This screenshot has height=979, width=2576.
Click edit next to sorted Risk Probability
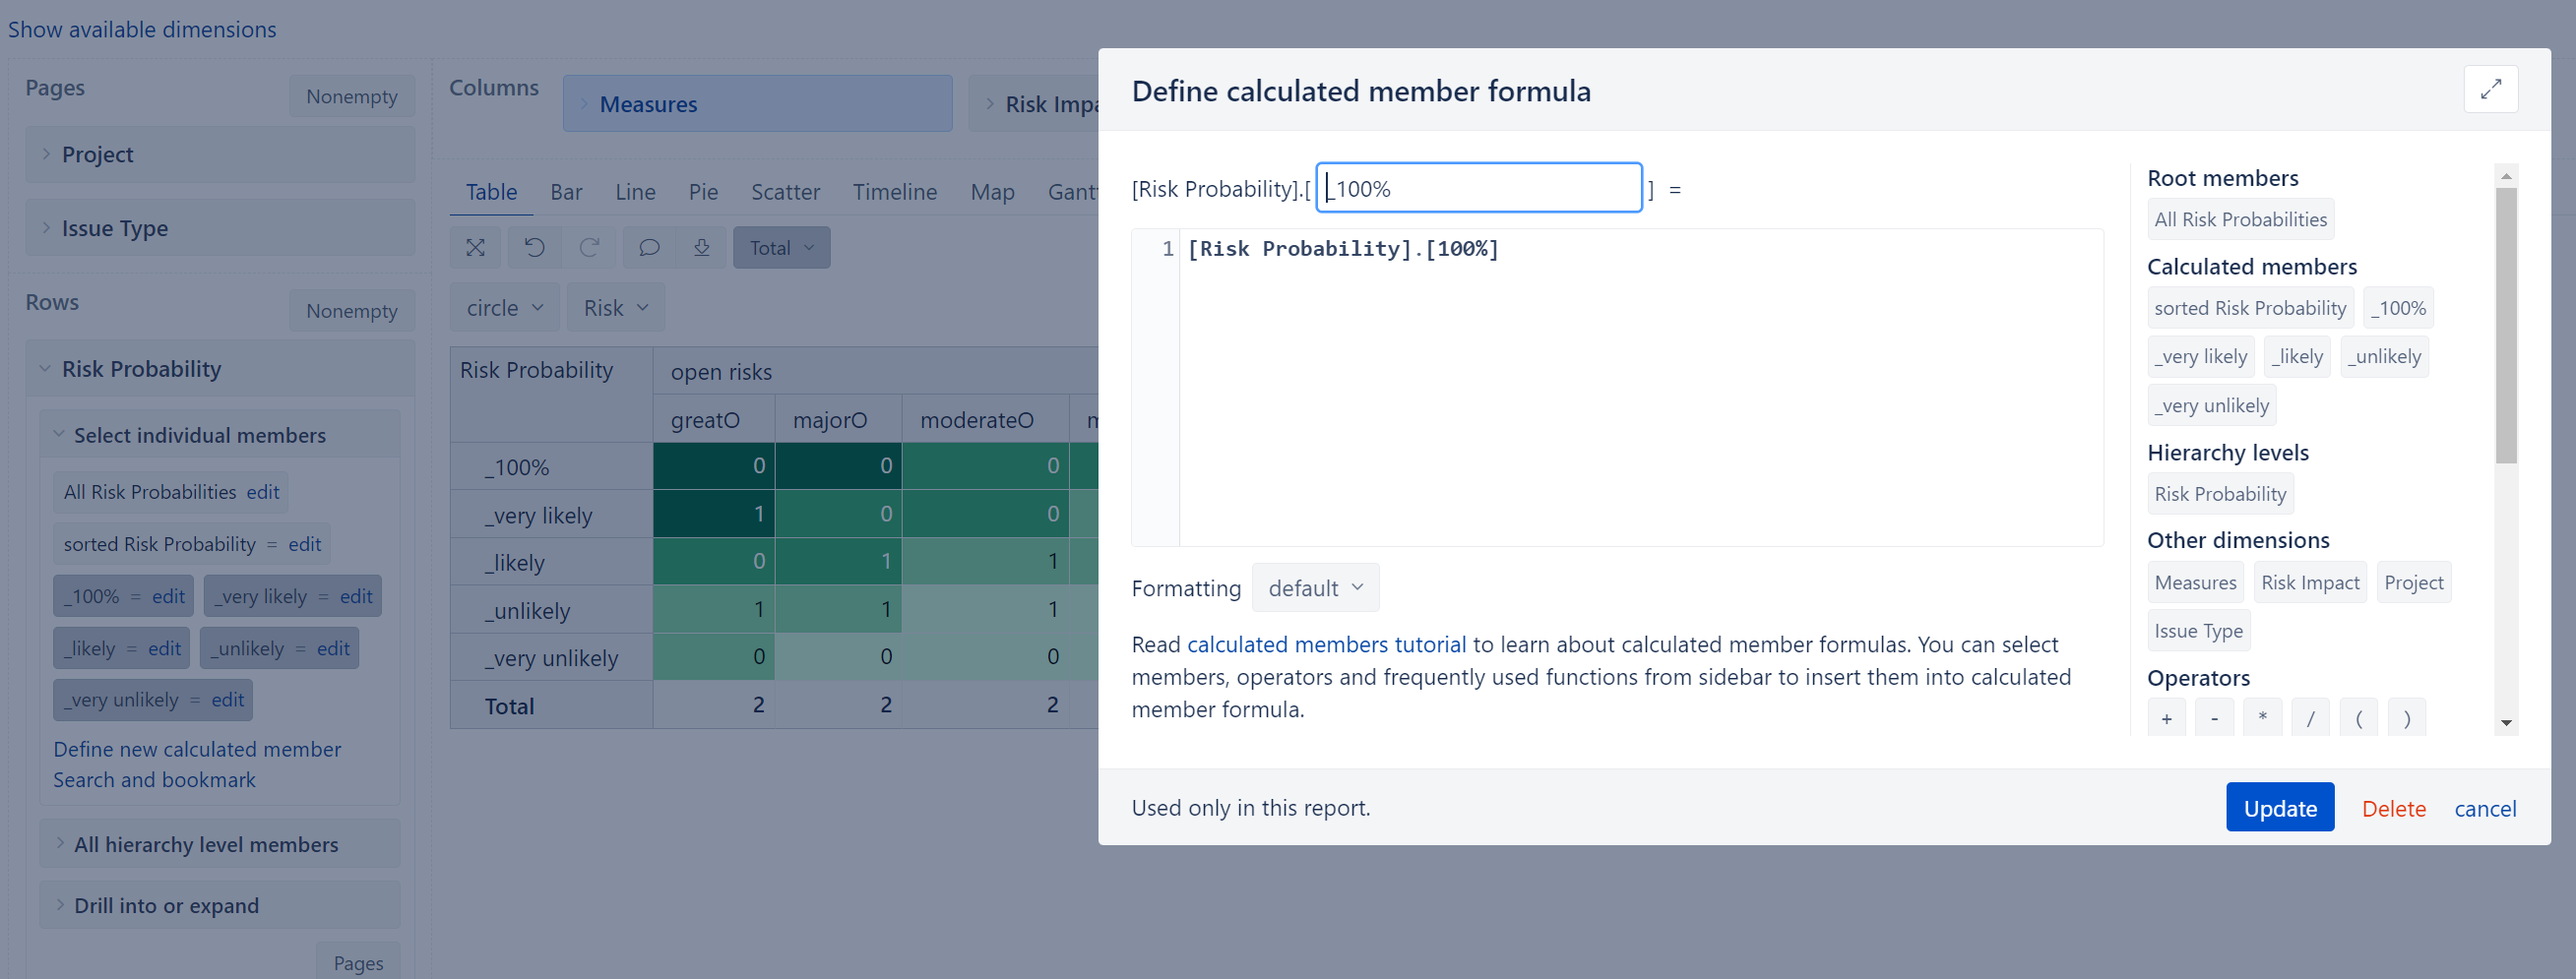(x=304, y=544)
